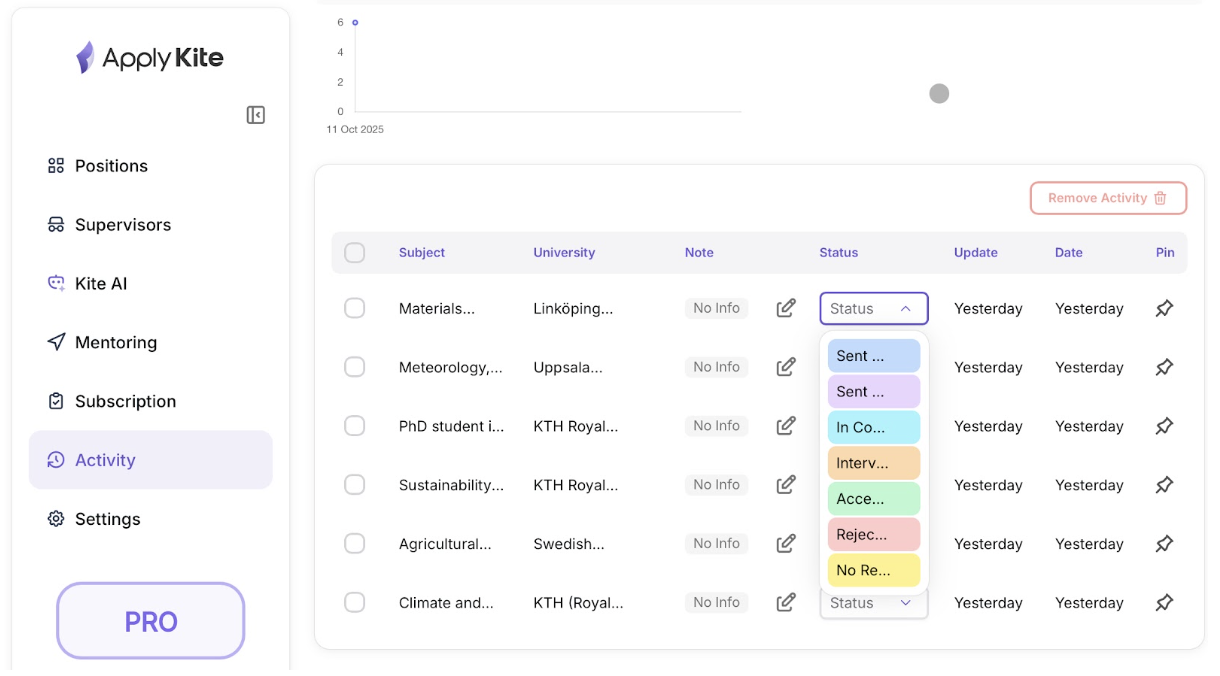Open the Supervisors page in the sidebar
1220x676 pixels.
tap(122, 225)
